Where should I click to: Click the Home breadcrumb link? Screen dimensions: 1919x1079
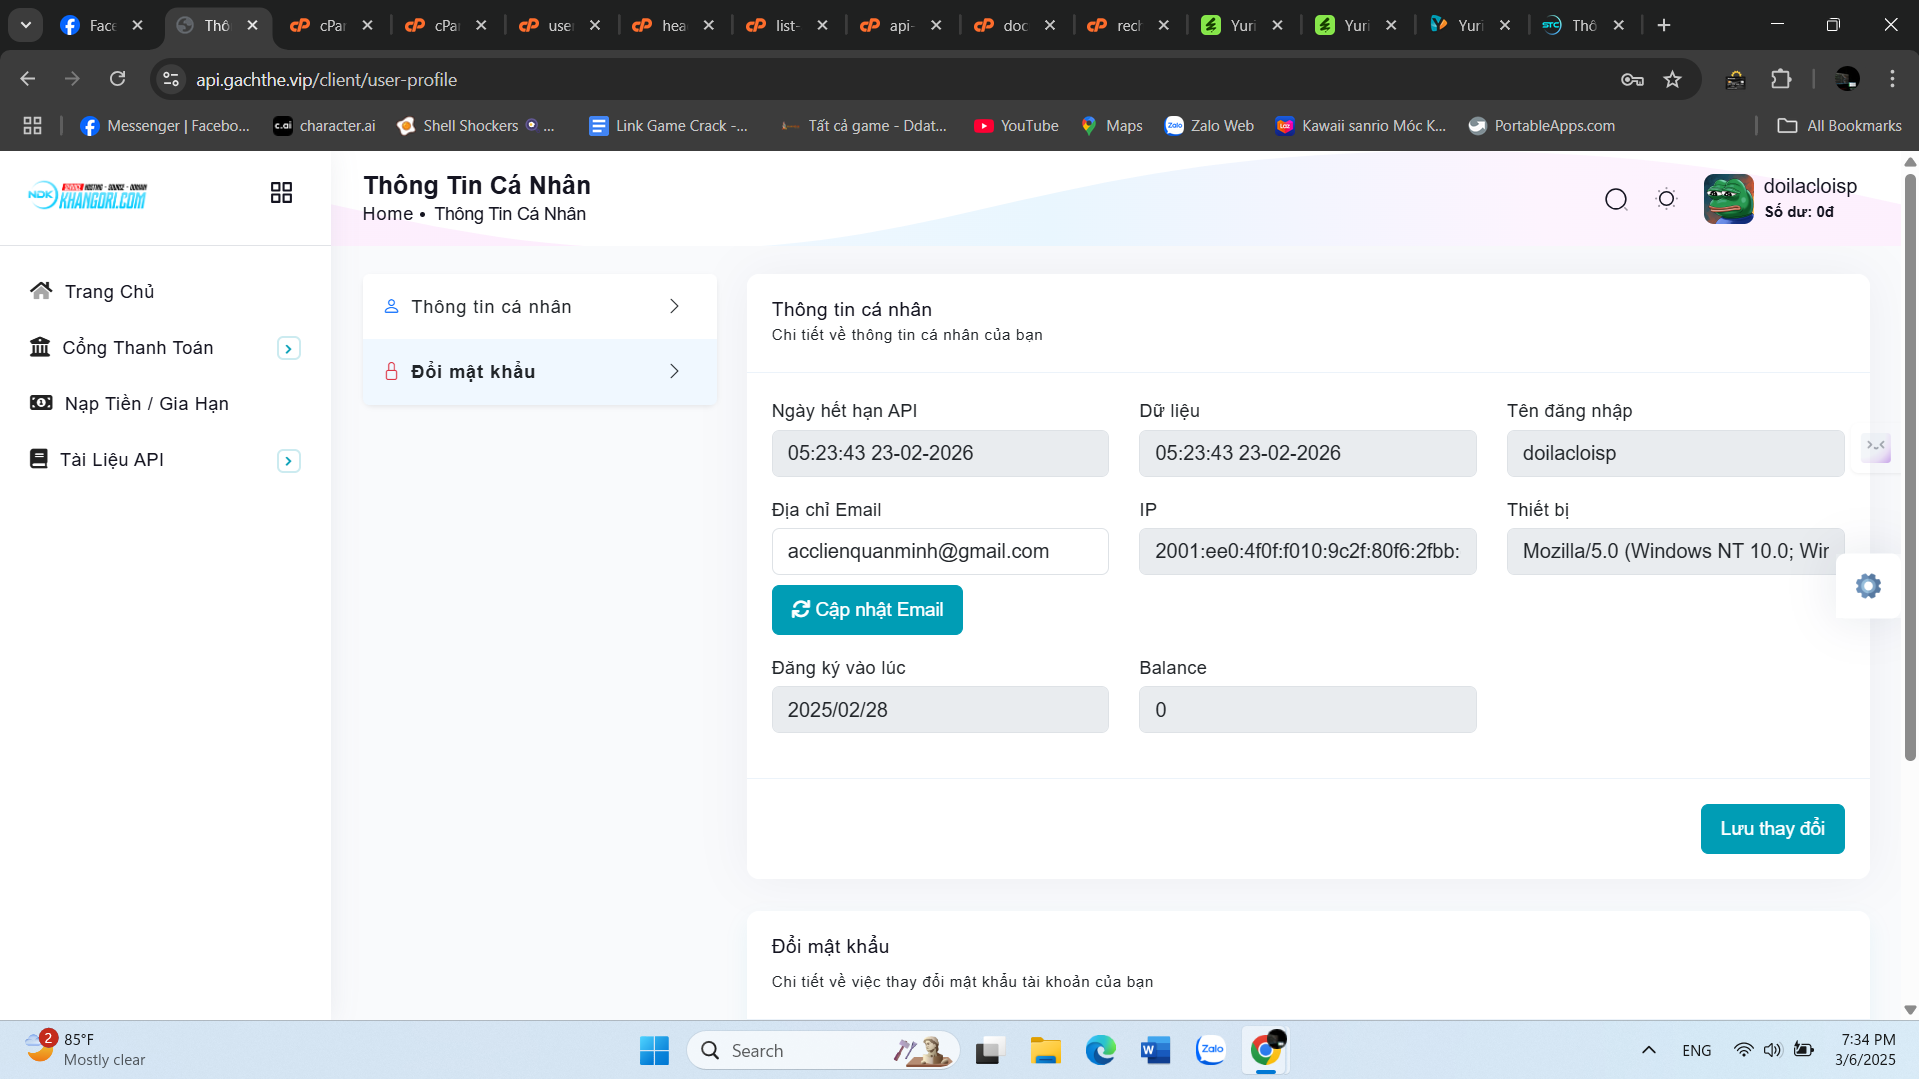point(387,214)
